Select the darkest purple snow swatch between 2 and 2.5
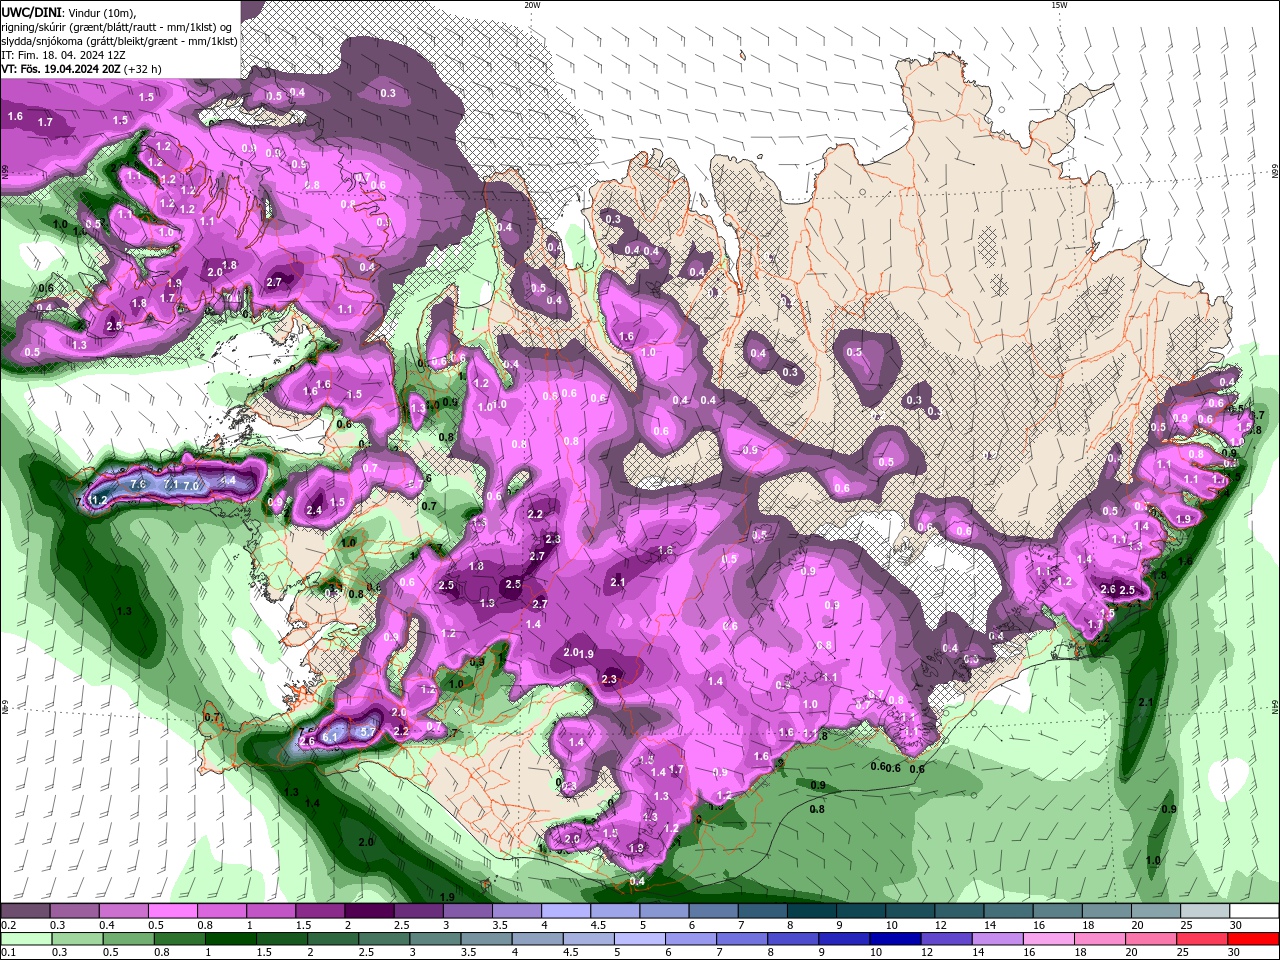Image resolution: width=1280 pixels, height=960 pixels. tap(369, 911)
